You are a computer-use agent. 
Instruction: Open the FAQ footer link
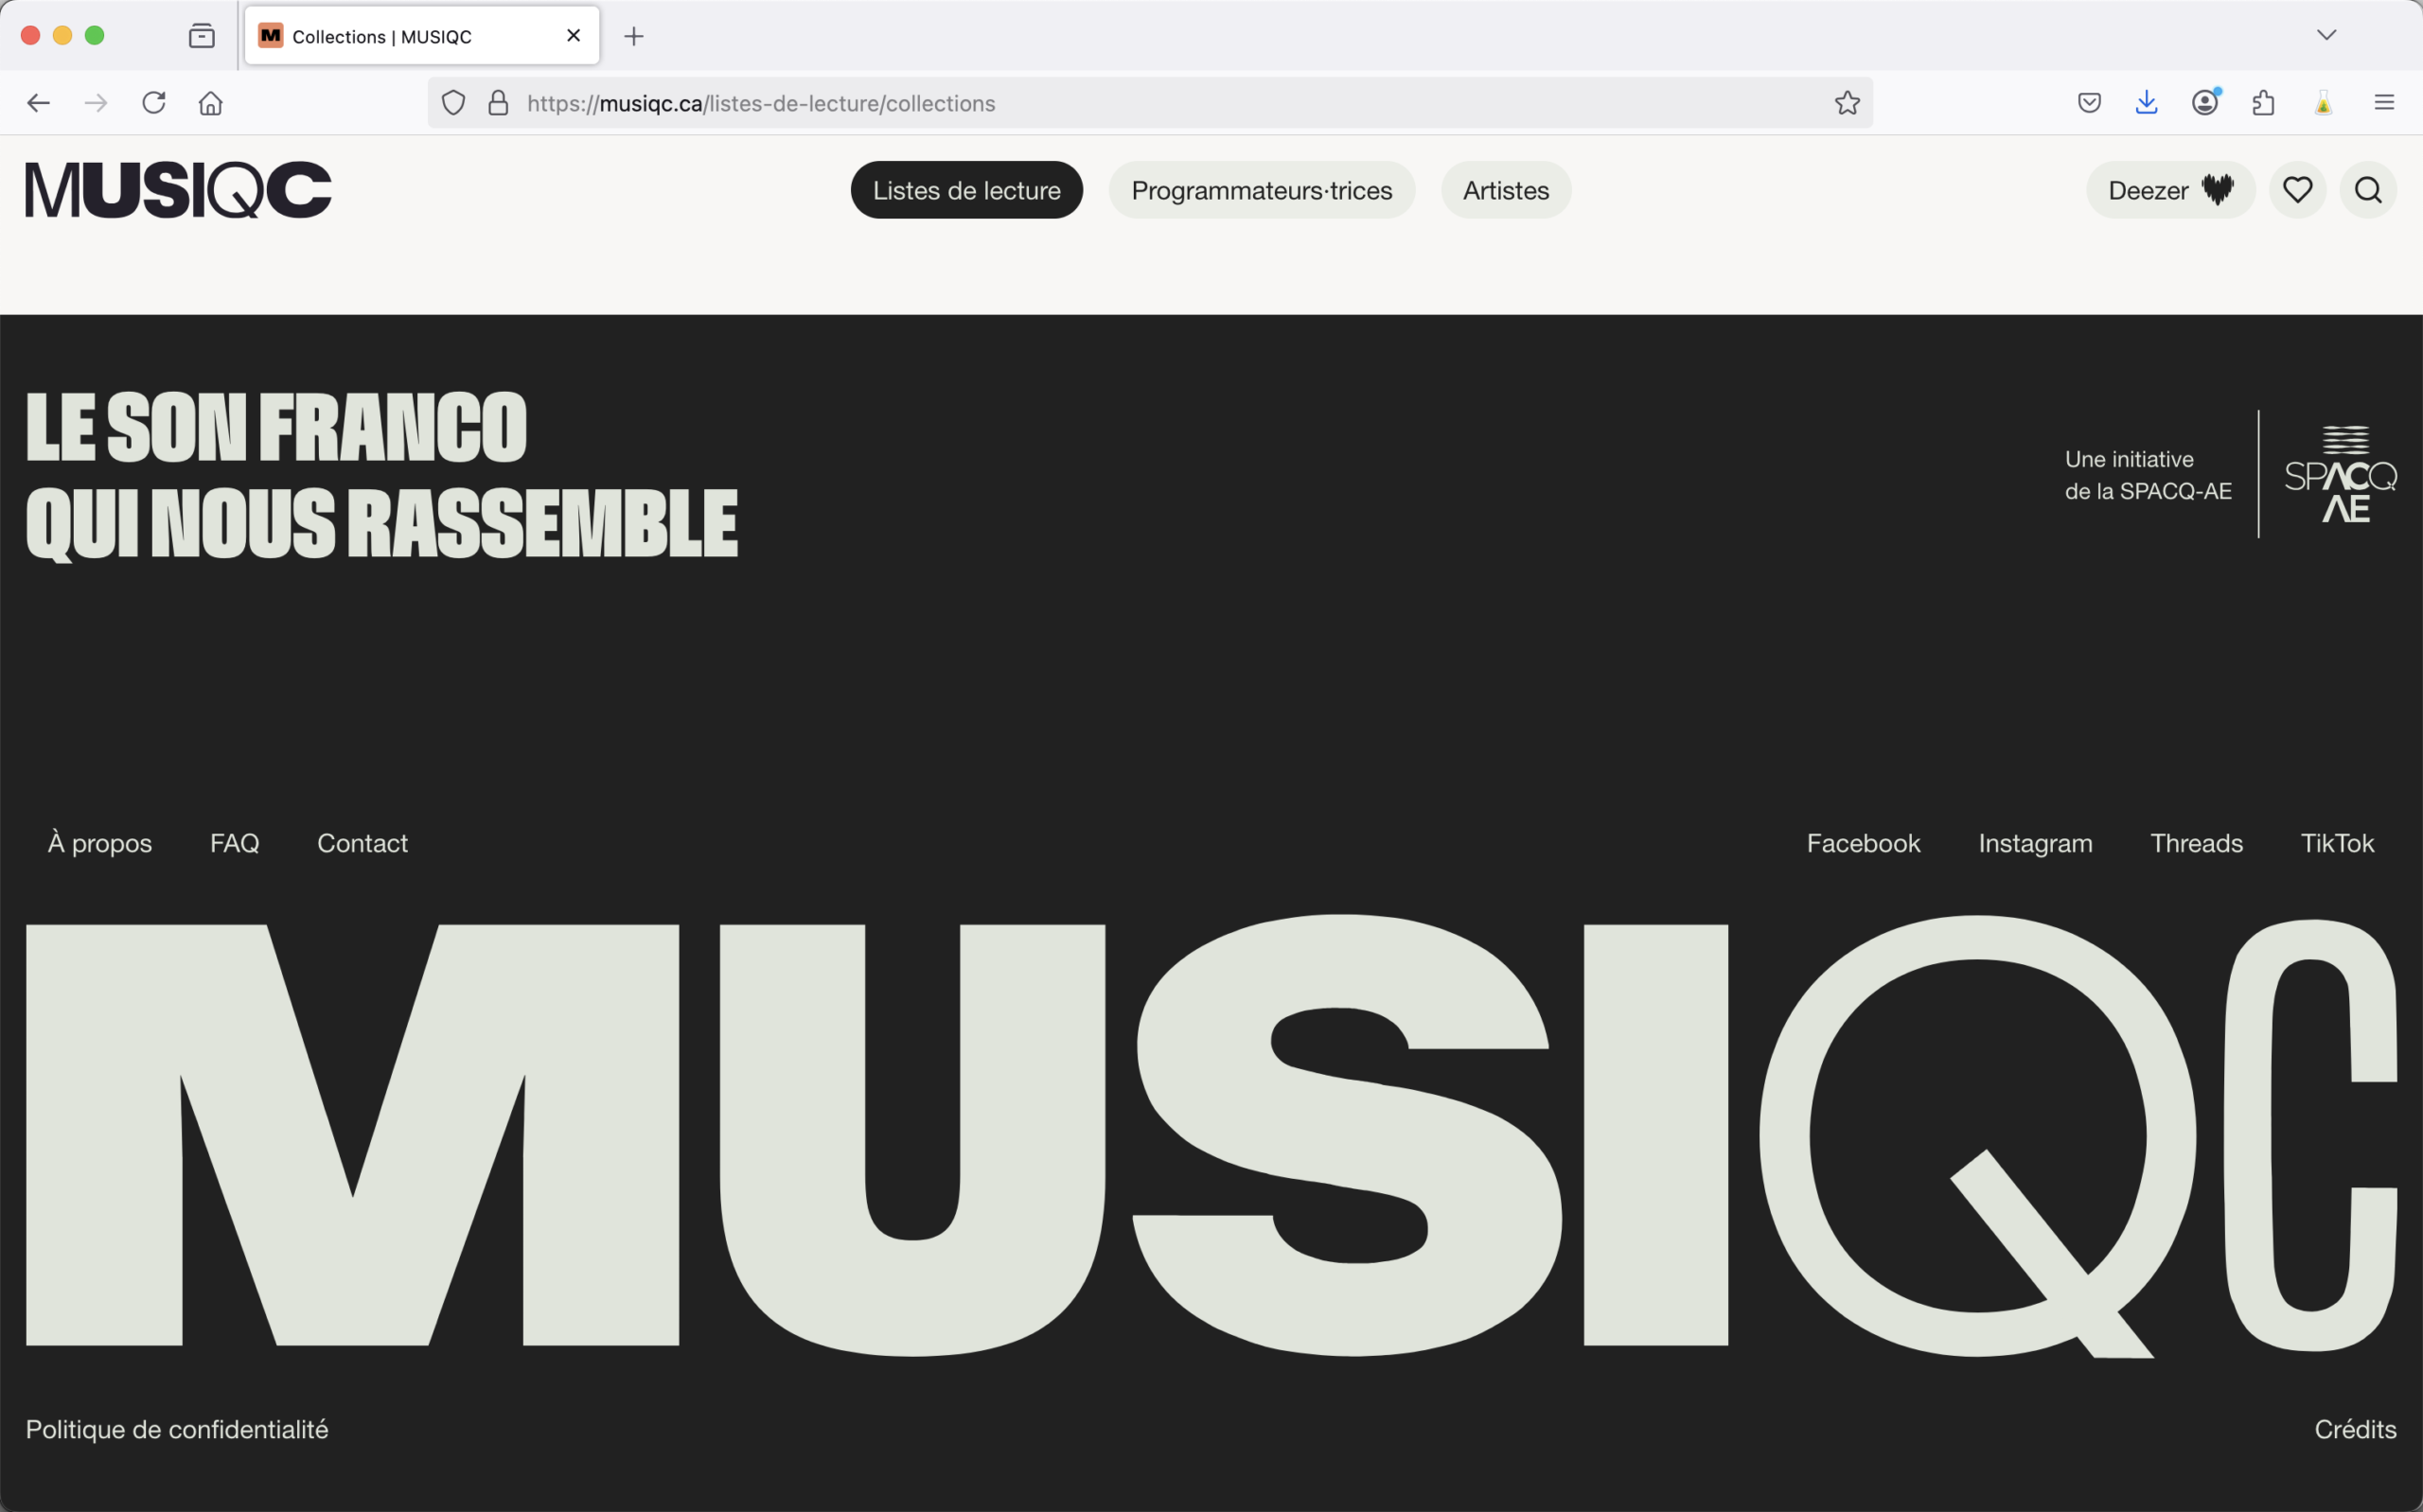point(235,843)
